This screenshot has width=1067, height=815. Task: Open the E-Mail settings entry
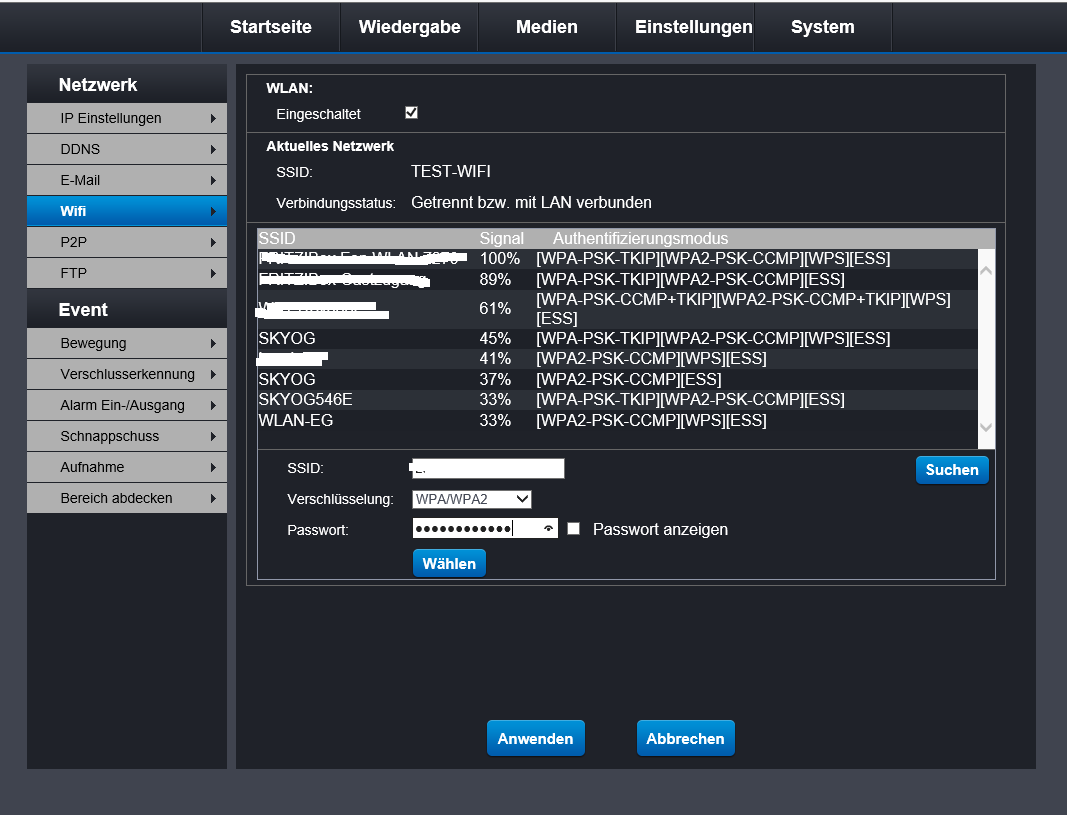127,181
